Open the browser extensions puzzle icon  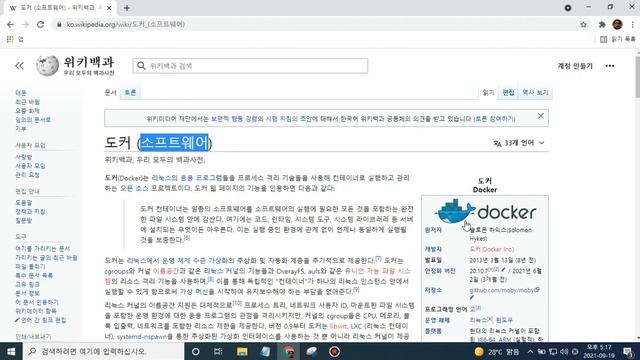(602, 24)
